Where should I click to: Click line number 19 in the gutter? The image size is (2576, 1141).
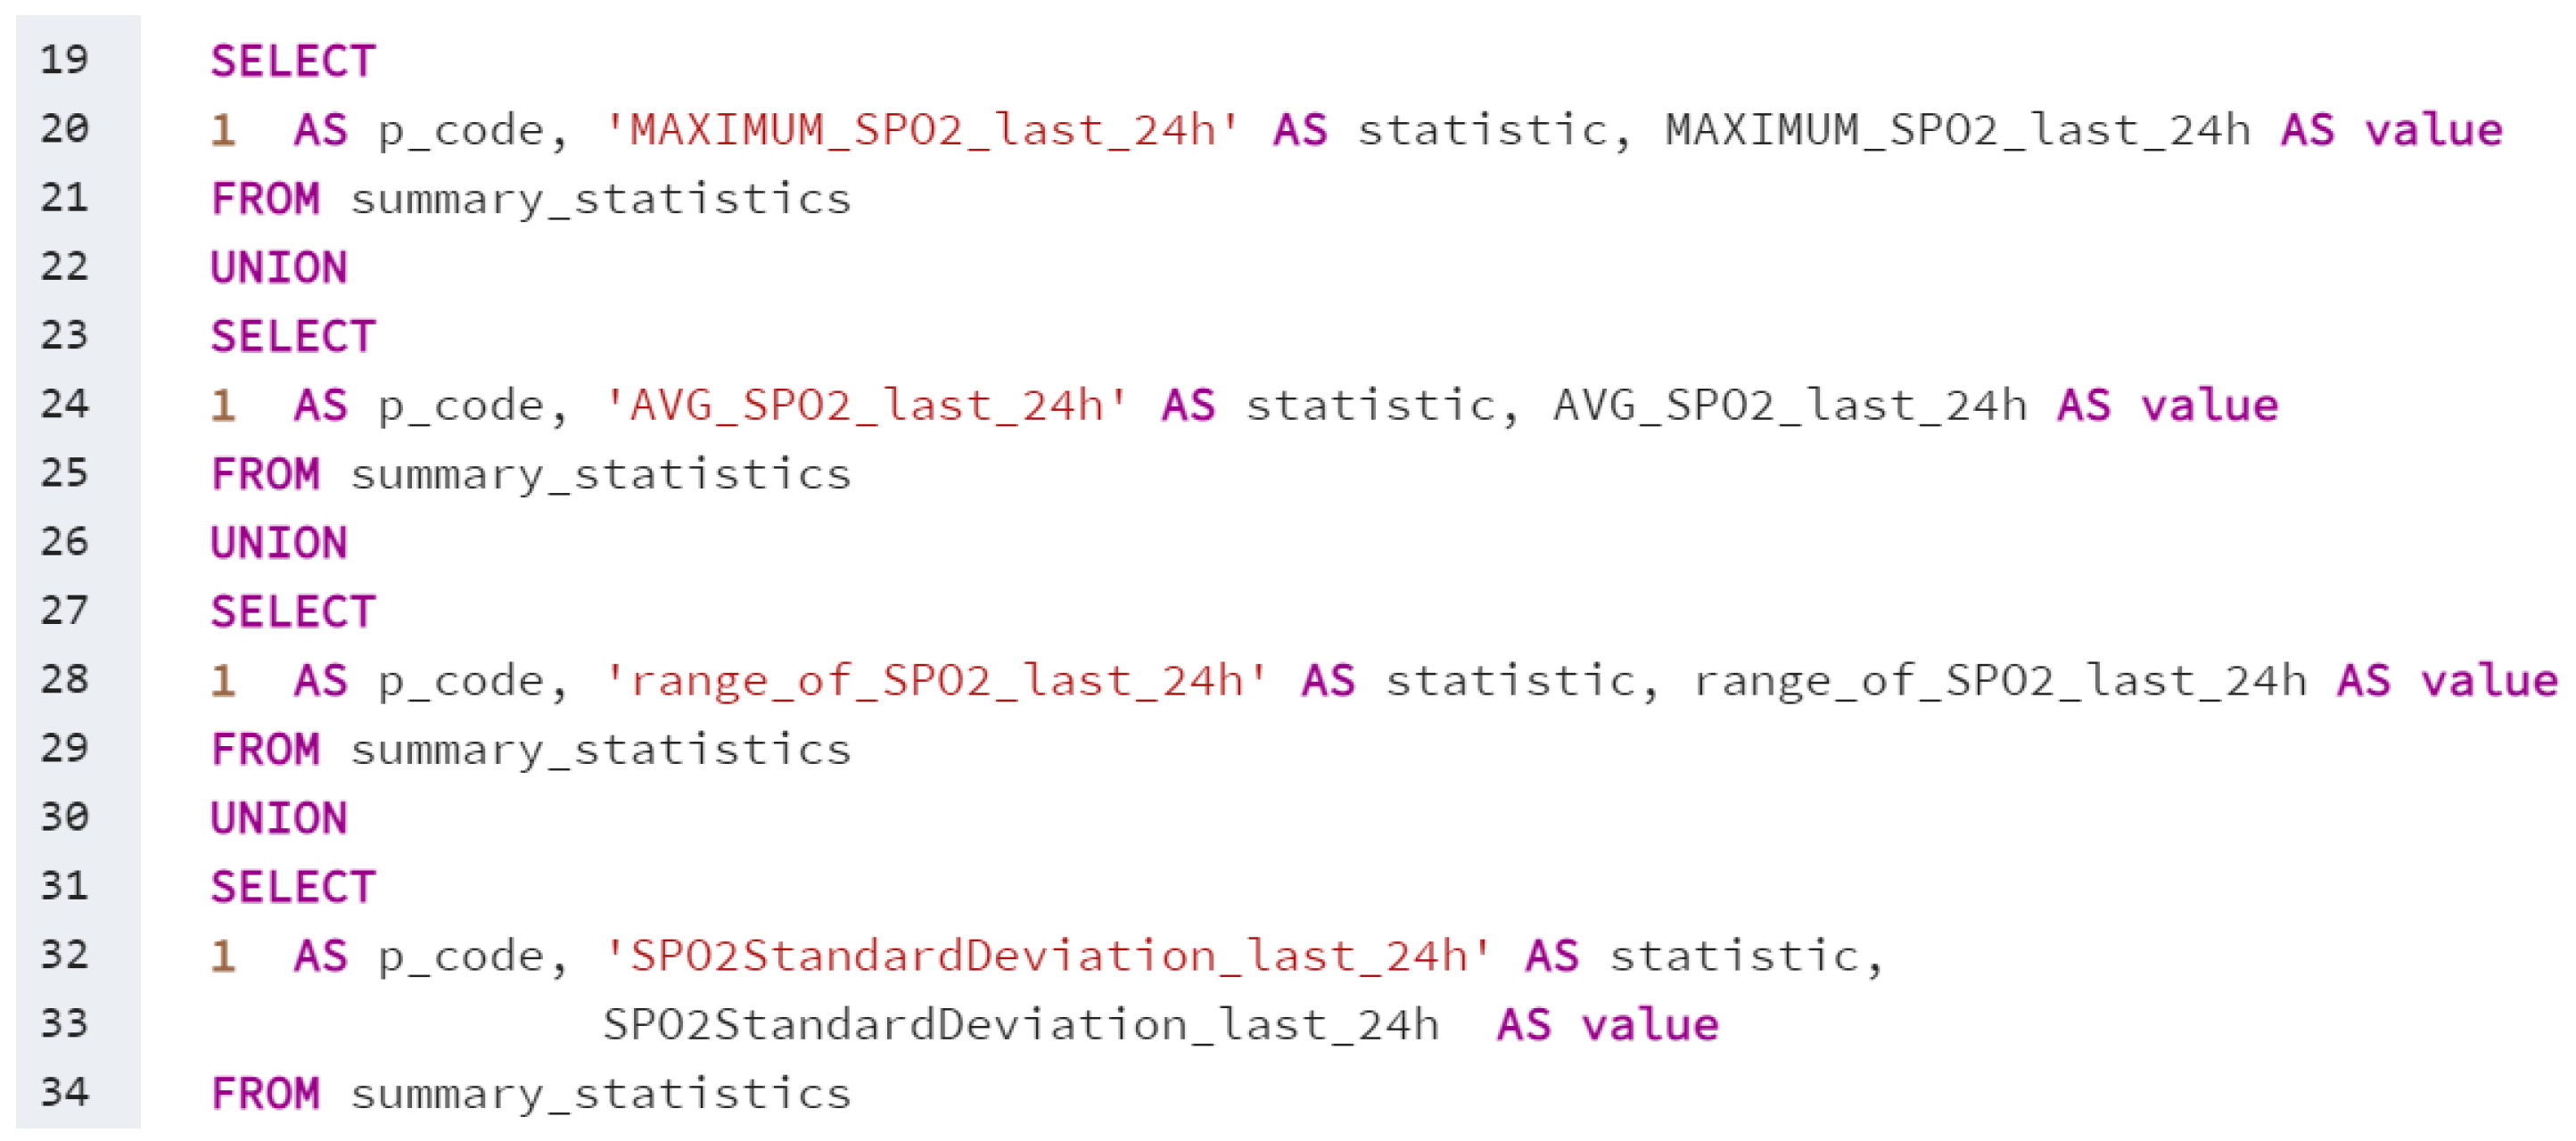click(x=64, y=60)
